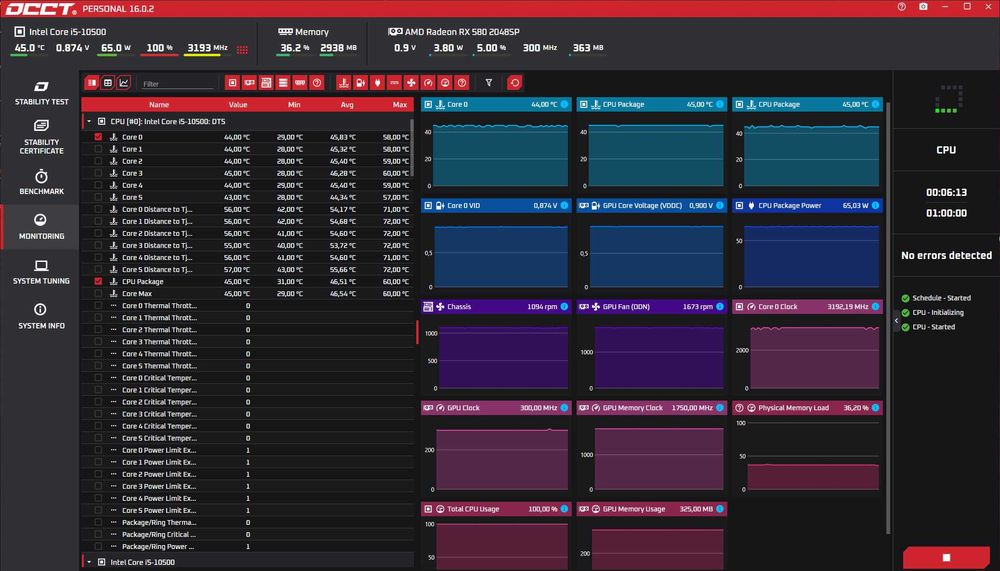The height and width of the screenshot is (571, 1000).
Task: Open info for the GPU Clock graph
Action: click(564, 408)
